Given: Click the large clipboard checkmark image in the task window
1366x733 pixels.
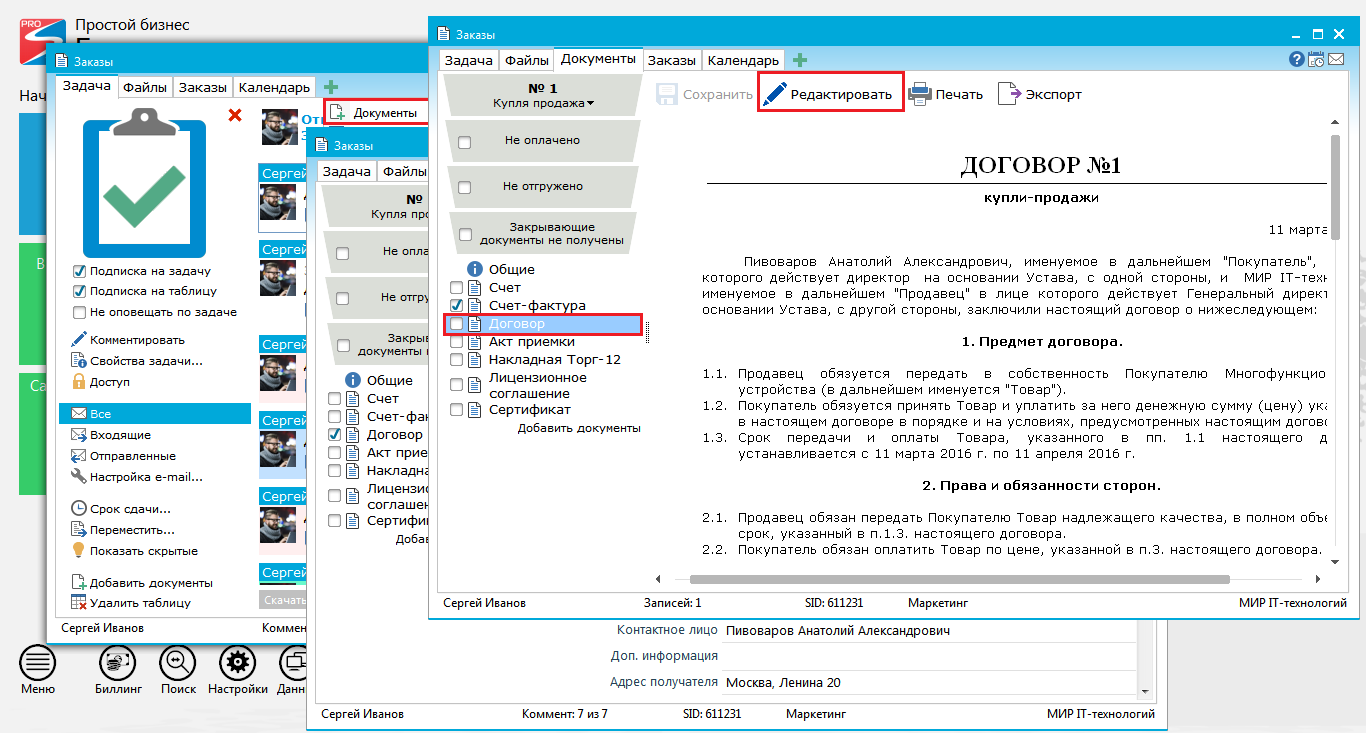Looking at the screenshot, I should [145, 182].
